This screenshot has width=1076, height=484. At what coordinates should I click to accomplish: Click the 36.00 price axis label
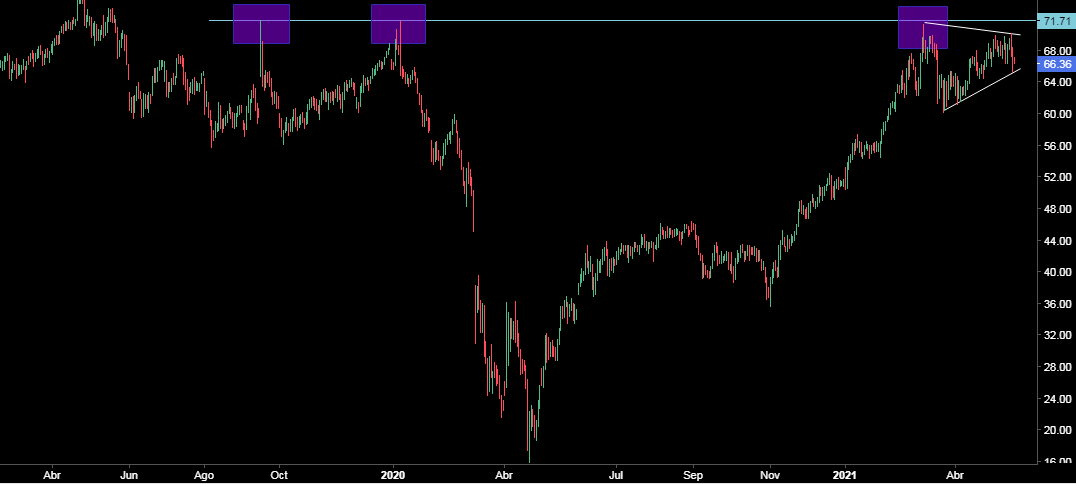point(1057,303)
